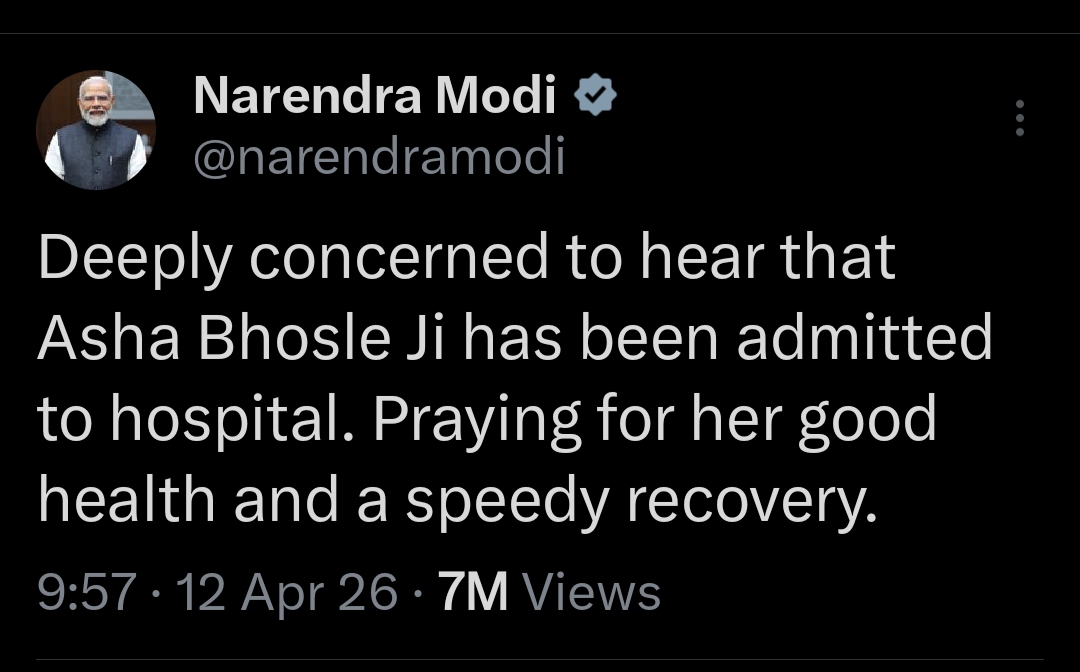Click the display name Narendra Modi
The width and height of the screenshot is (1080, 672).
click(x=374, y=97)
